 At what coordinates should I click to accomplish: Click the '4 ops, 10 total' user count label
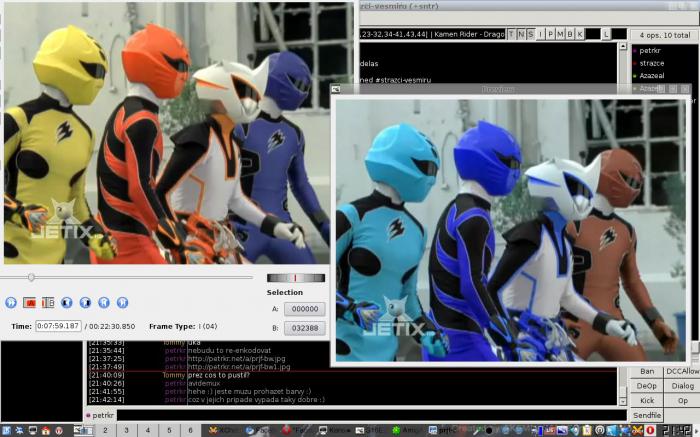pos(665,35)
